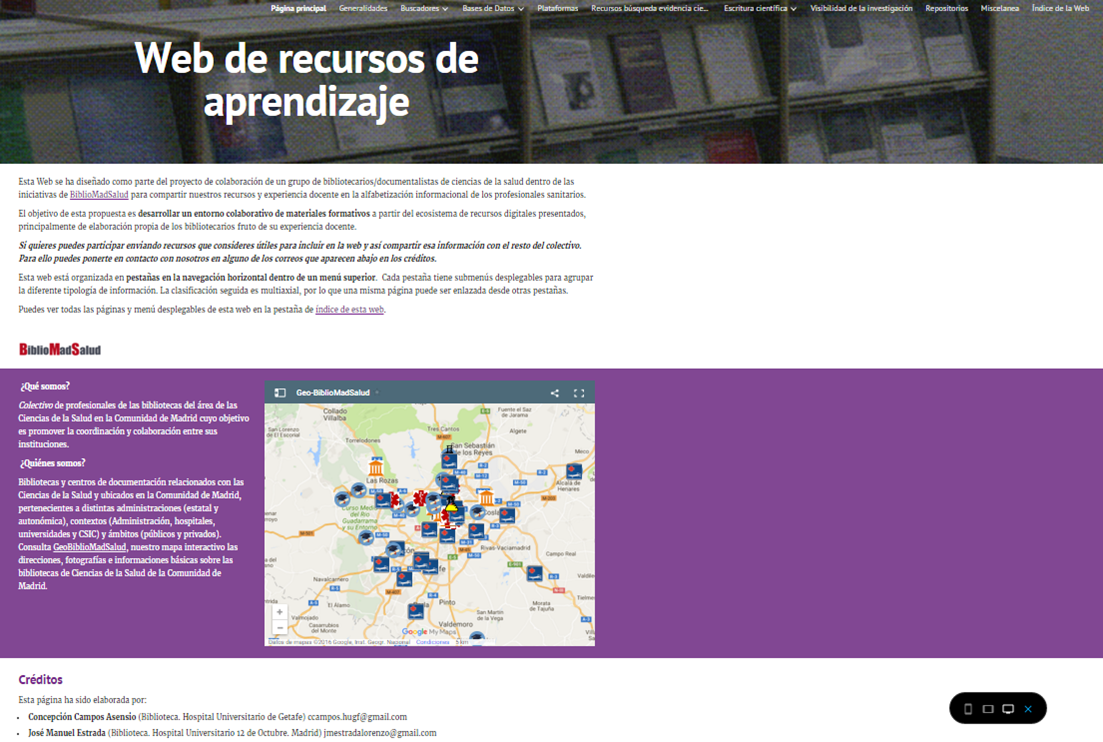This screenshot has width=1103, height=742.
Task: Expand the Escritura científica dropdown
Action: coord(759,8)
